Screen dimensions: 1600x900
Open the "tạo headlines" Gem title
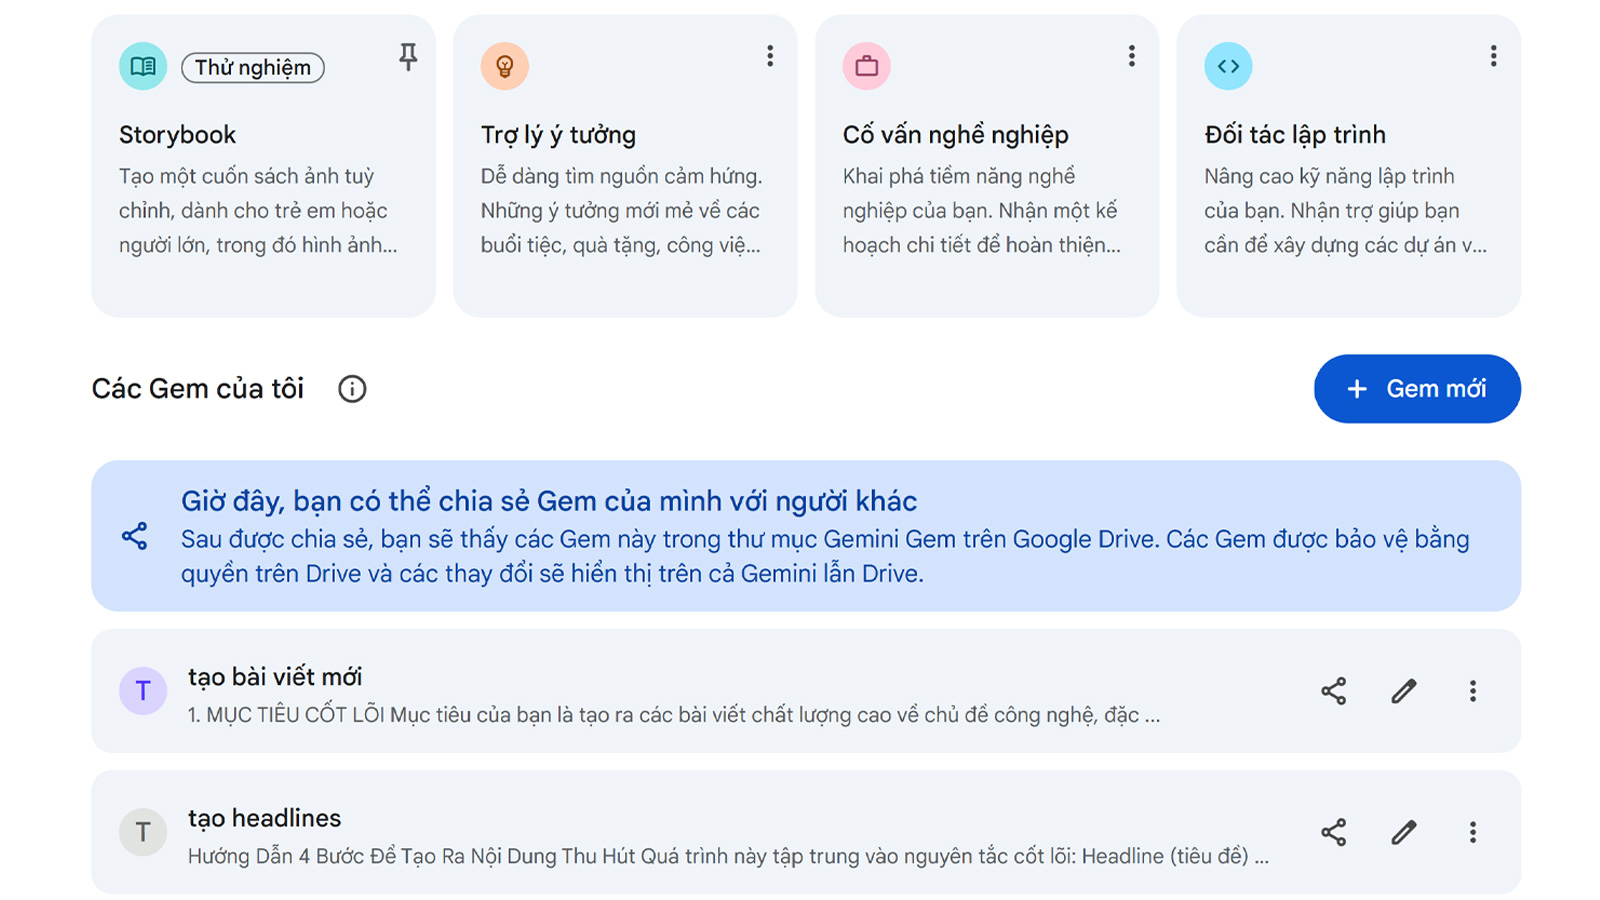coord(265,818)
